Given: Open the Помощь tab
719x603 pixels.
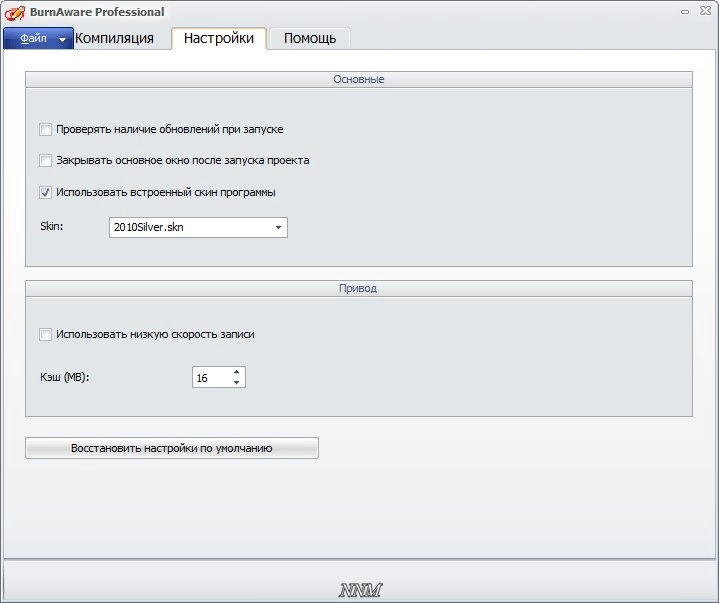Looking at the screenshot, I should (310, 38).
